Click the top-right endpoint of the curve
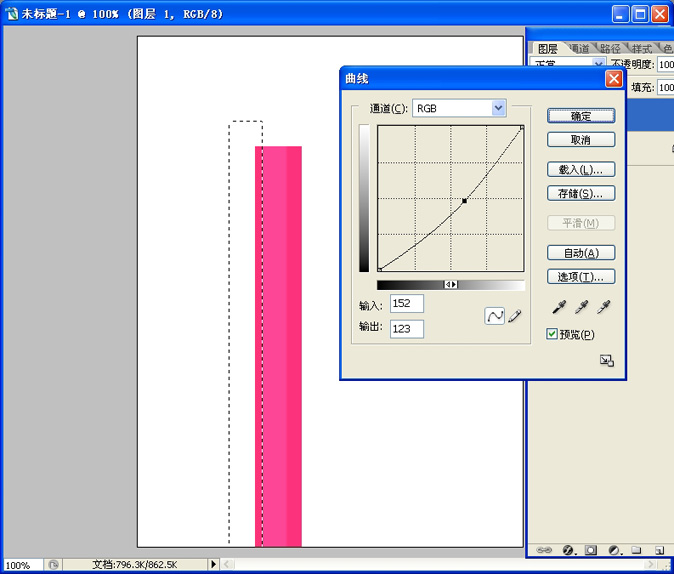674x574 pixels. 522,128
